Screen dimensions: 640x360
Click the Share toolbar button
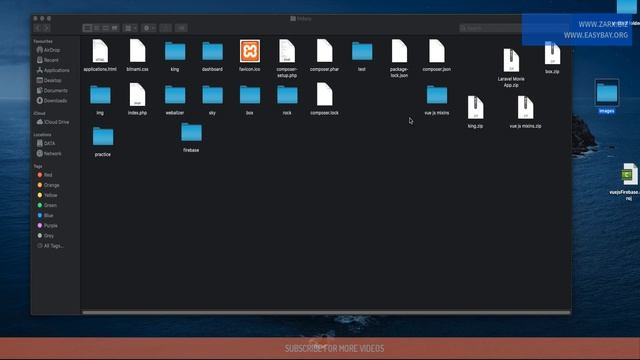coord(165,28)
